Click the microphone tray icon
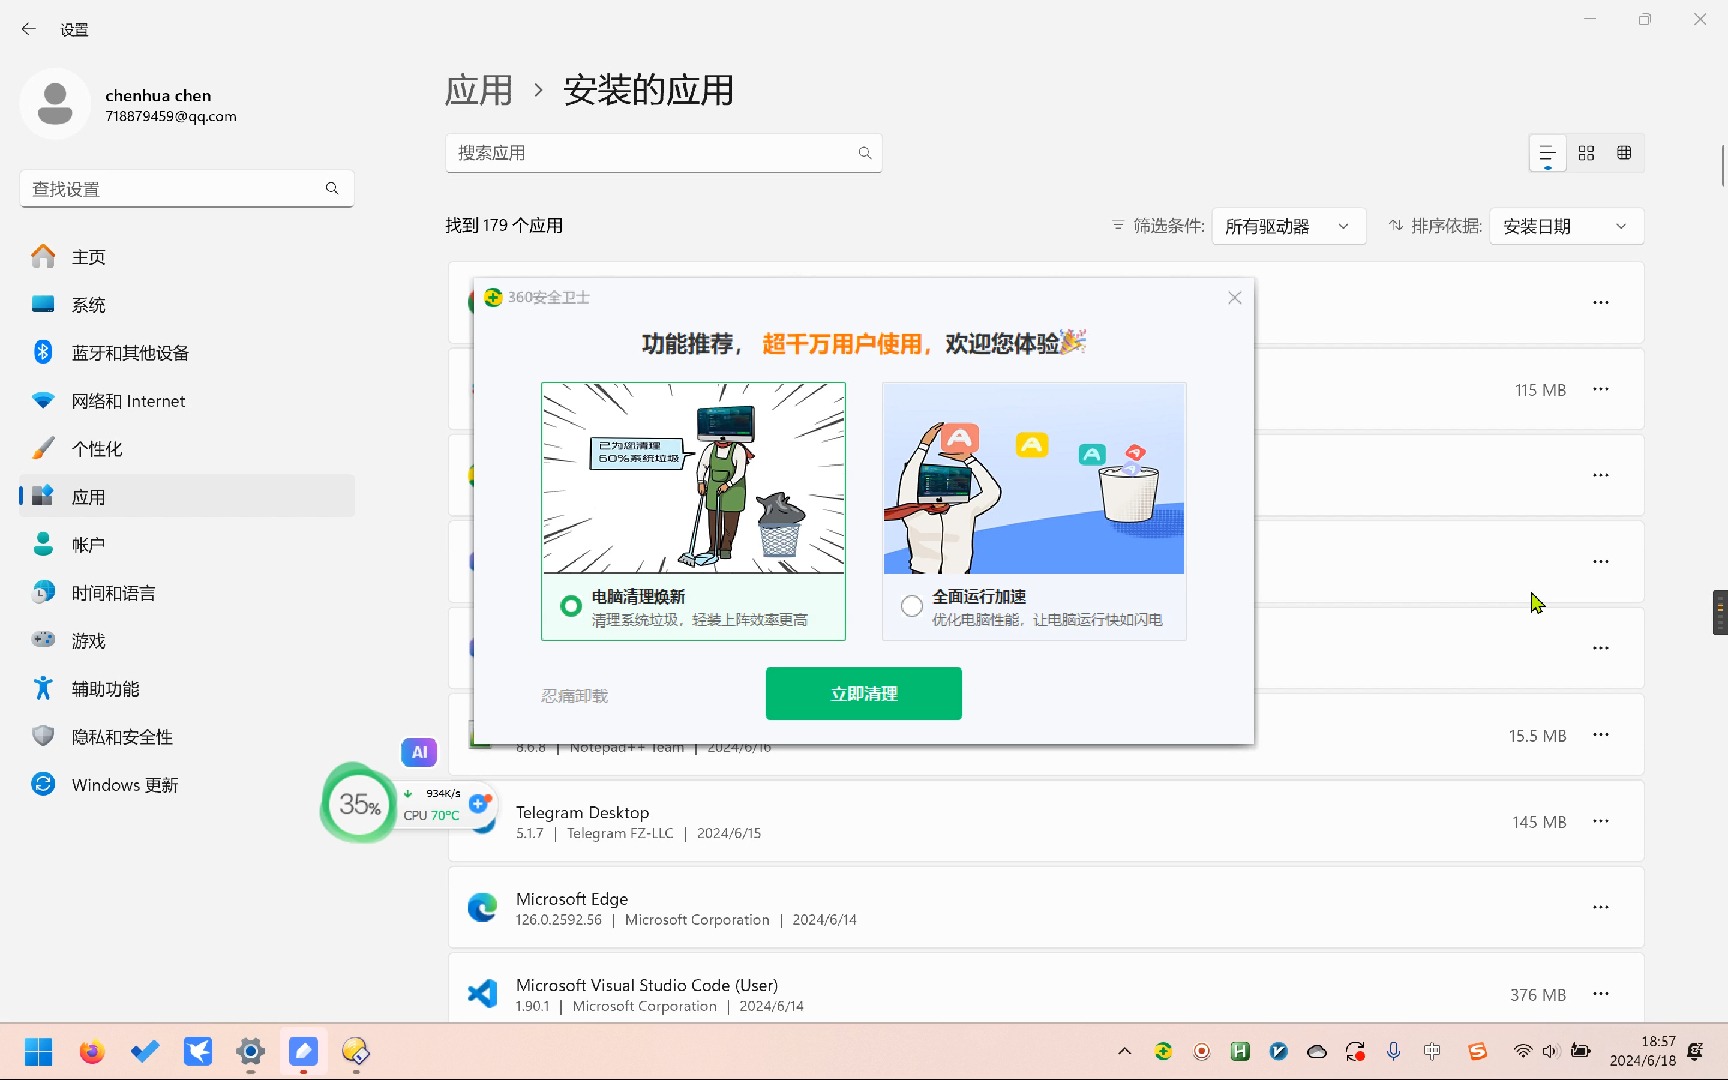Screen dimensions: 1728x1080 pyautogui.click(x=1393, y=1052)
